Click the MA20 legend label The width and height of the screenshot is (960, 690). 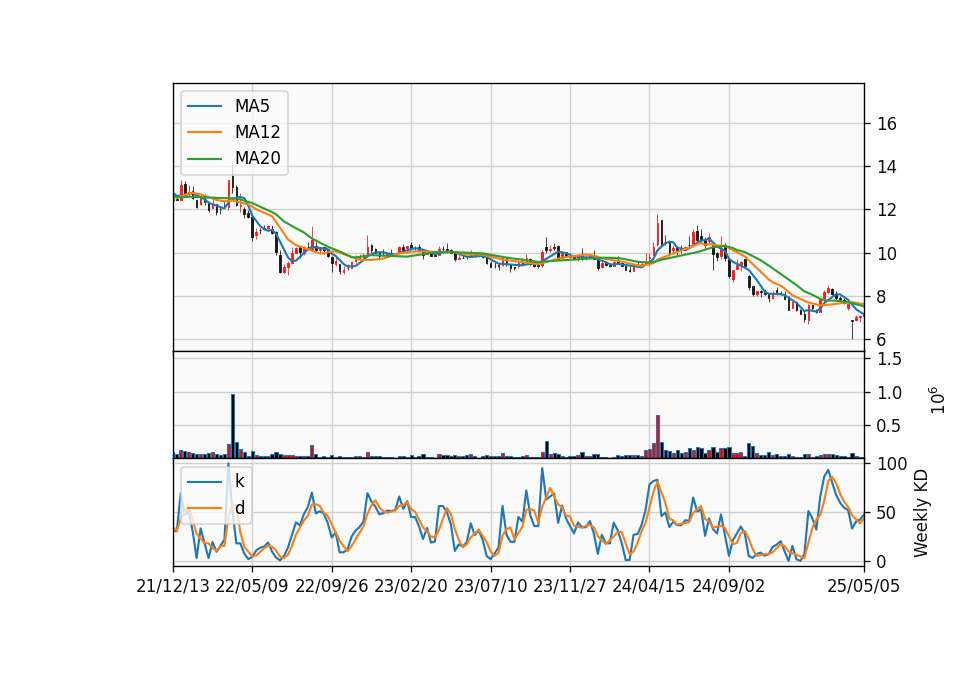click(x=257, y=158)
